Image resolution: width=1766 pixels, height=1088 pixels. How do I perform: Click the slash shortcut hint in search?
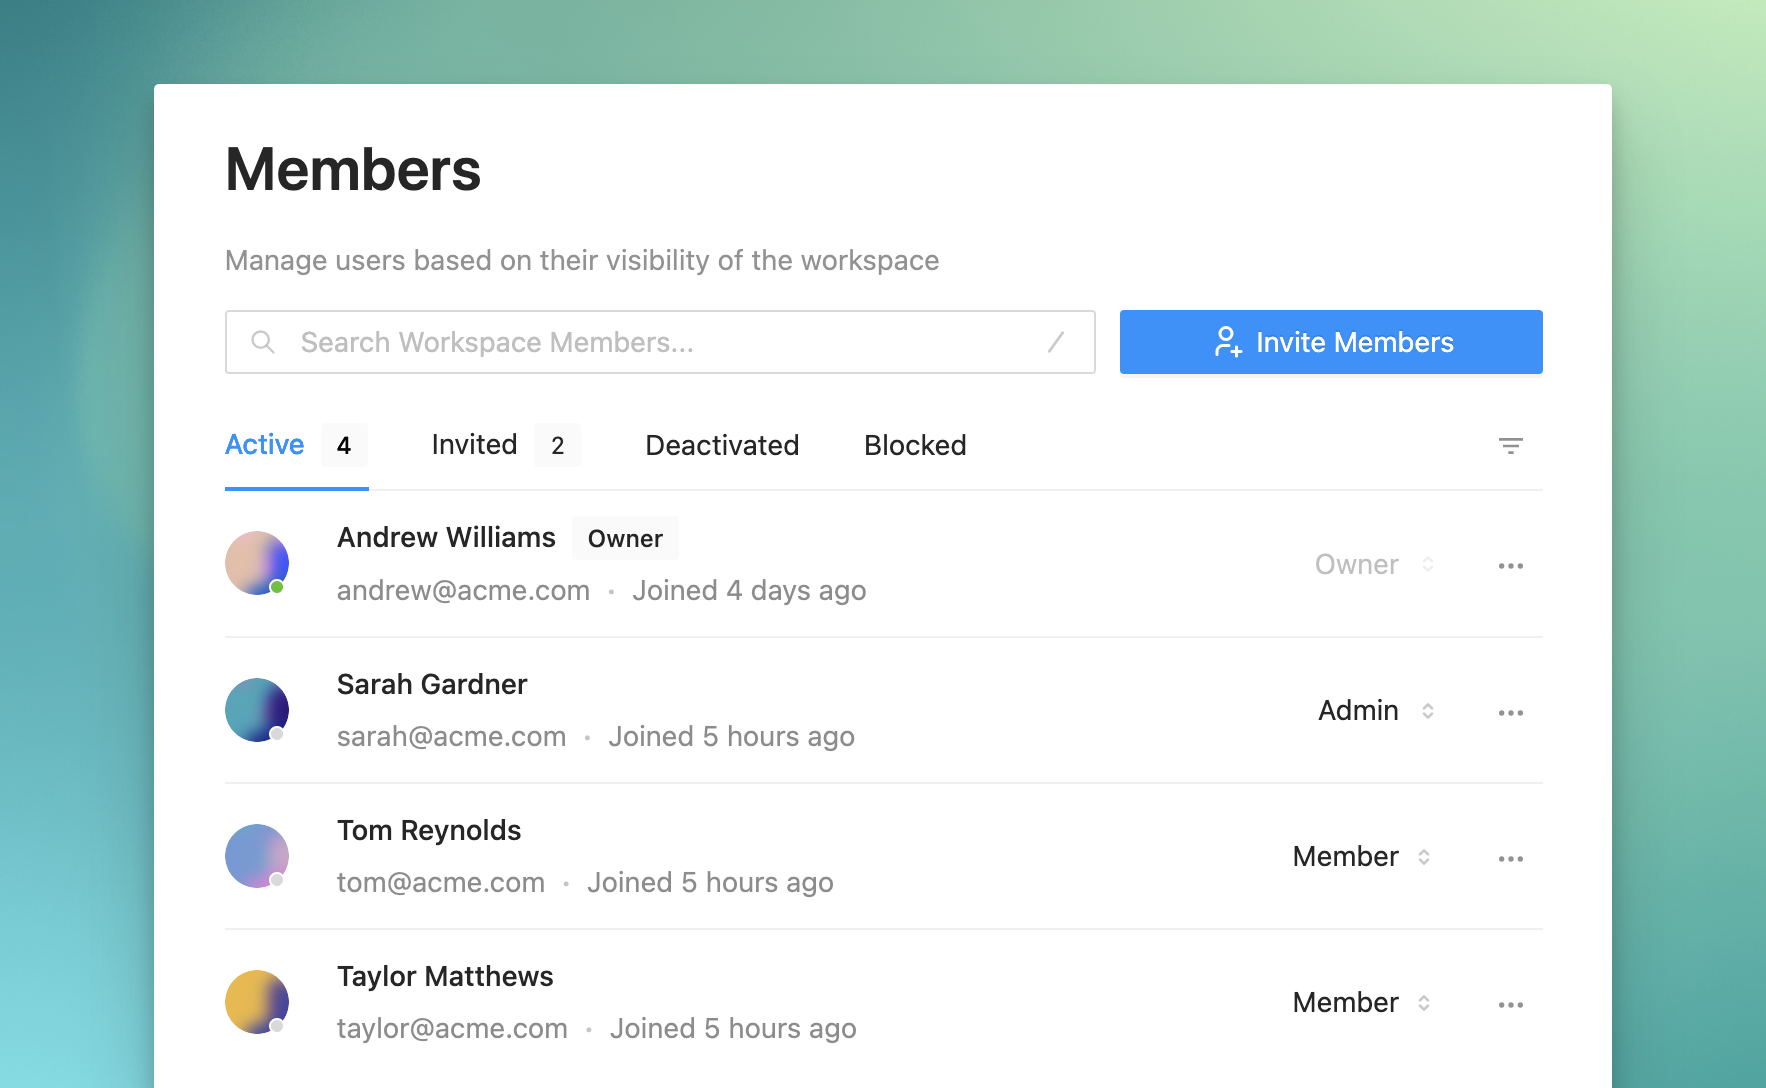(x=1055, y=342)
